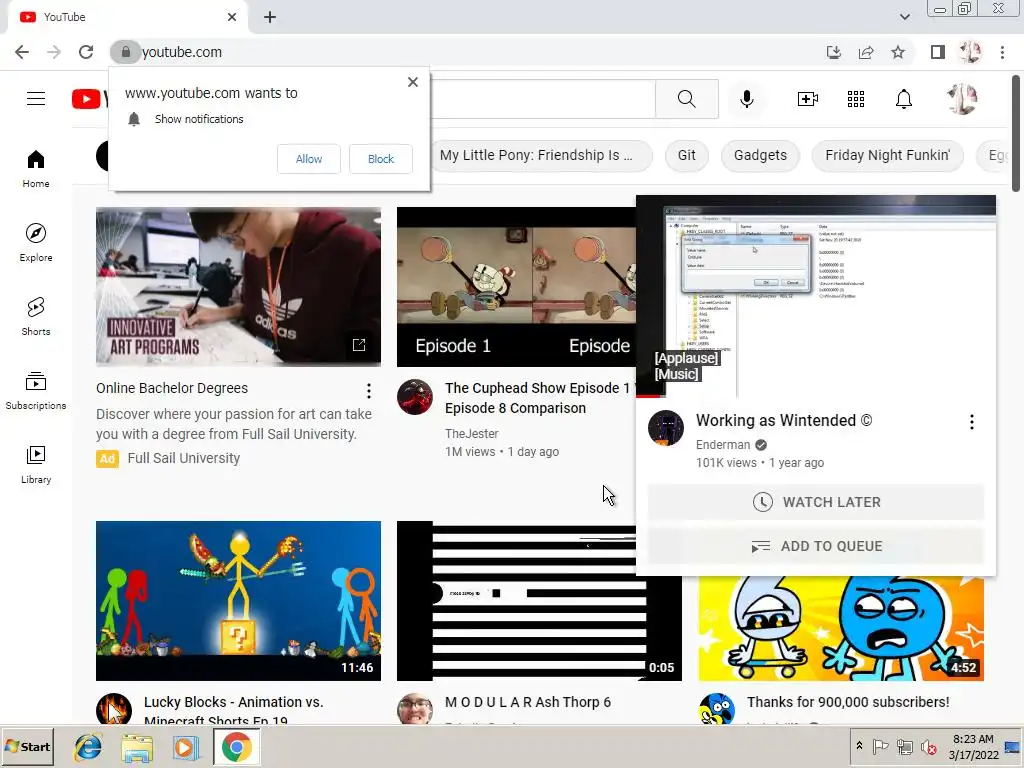Image resolution: width=1024 pixels, height=768 pixels.
Task: Select the Git filter chip
Action: [x=686, y=155]
